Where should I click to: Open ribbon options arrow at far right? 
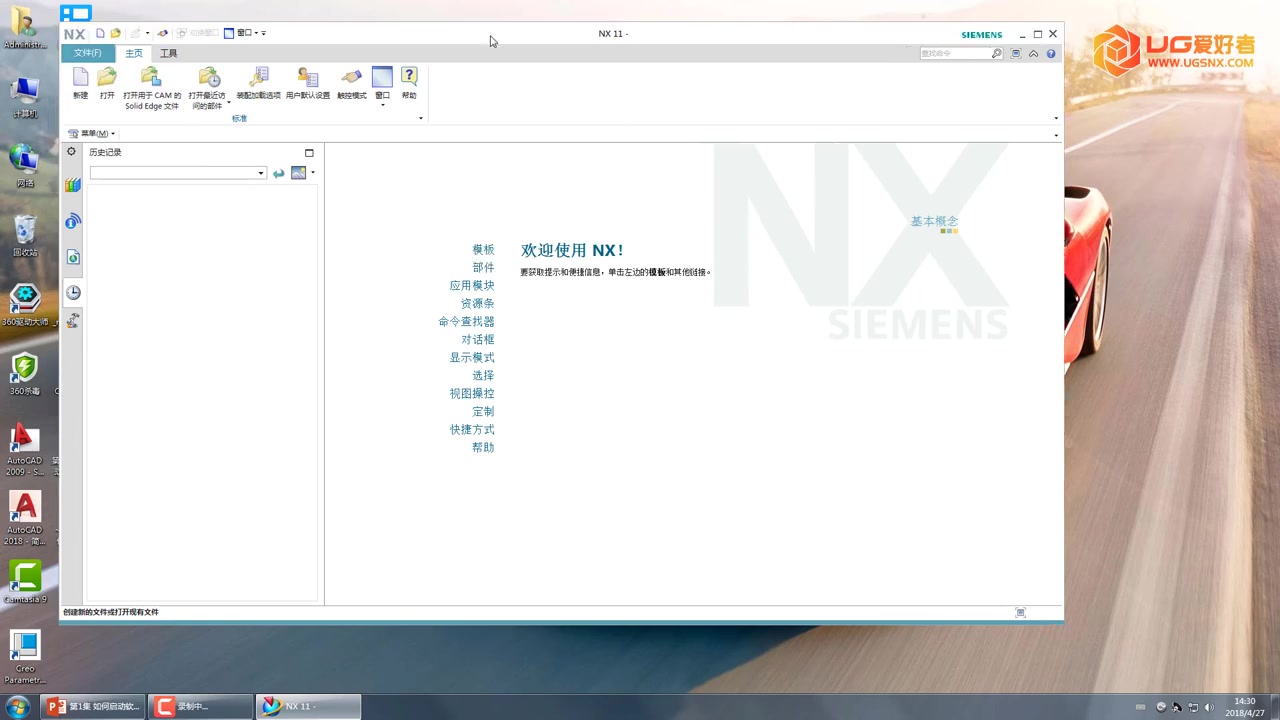(x=1056, y=118)
